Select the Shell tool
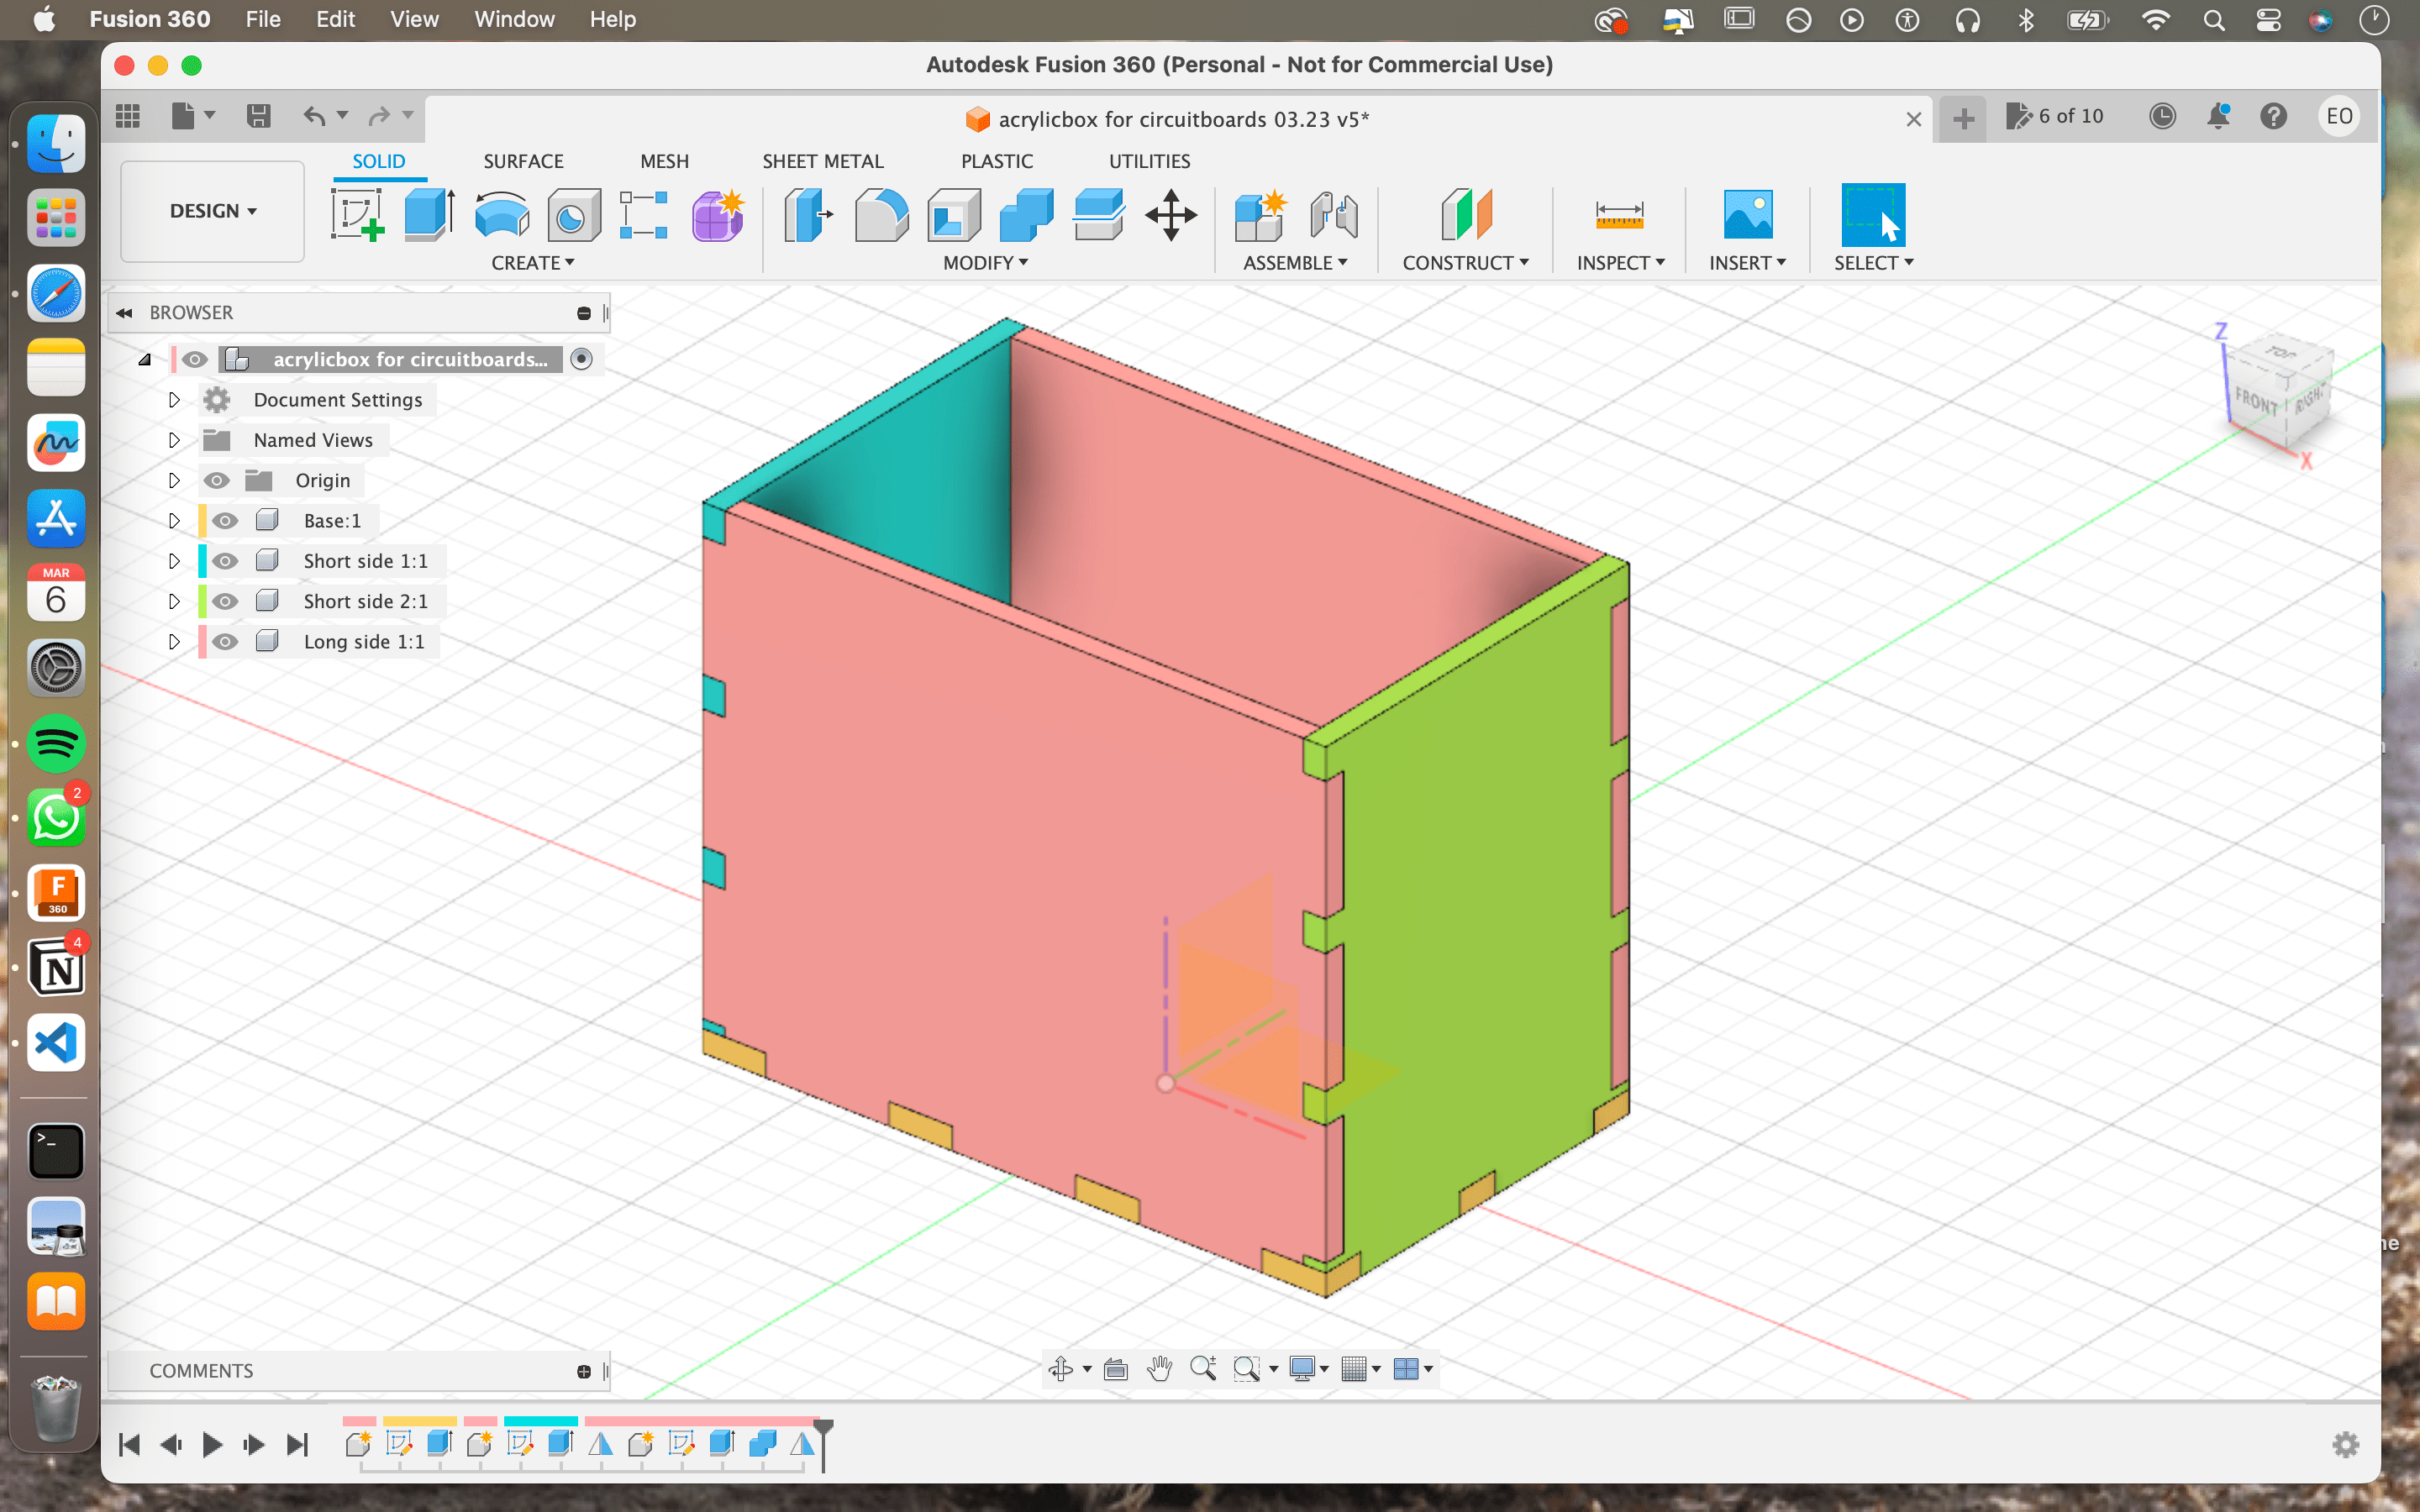Image resolution: width=2420 pixels, height=1512 pixels. coord(953,215)
